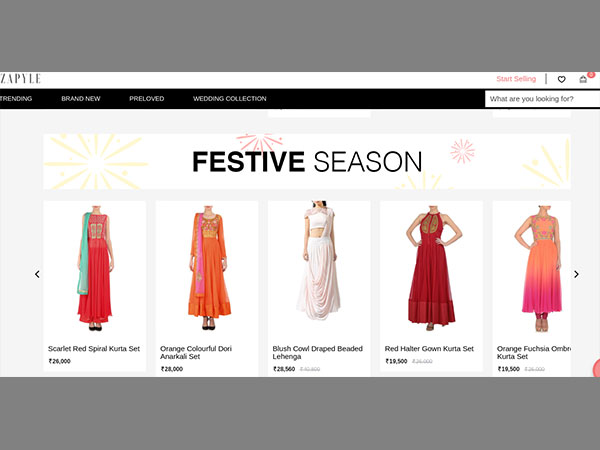Click the left carousel arrow
Viewport: 600px width, 450px height.
point(37,274)
